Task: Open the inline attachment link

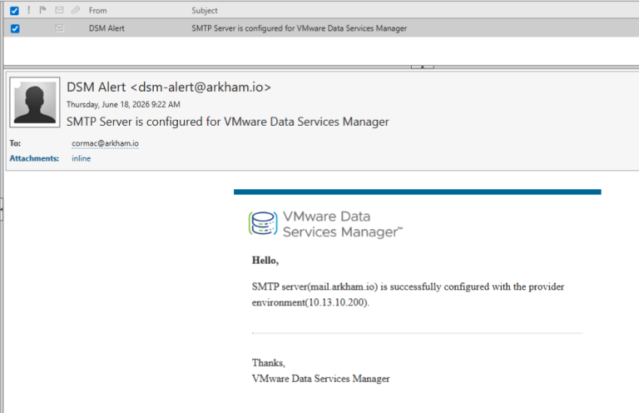Action: click(81, 158)
